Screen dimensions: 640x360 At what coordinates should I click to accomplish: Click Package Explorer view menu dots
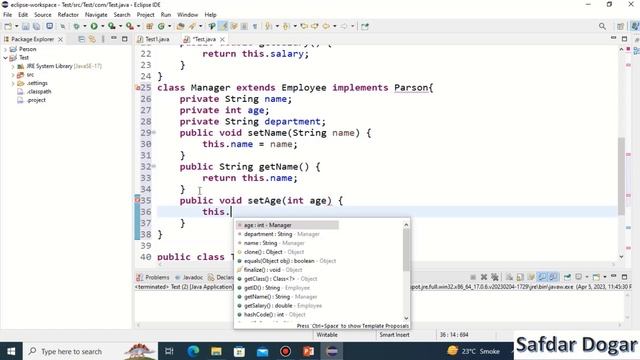pos(103,39)
